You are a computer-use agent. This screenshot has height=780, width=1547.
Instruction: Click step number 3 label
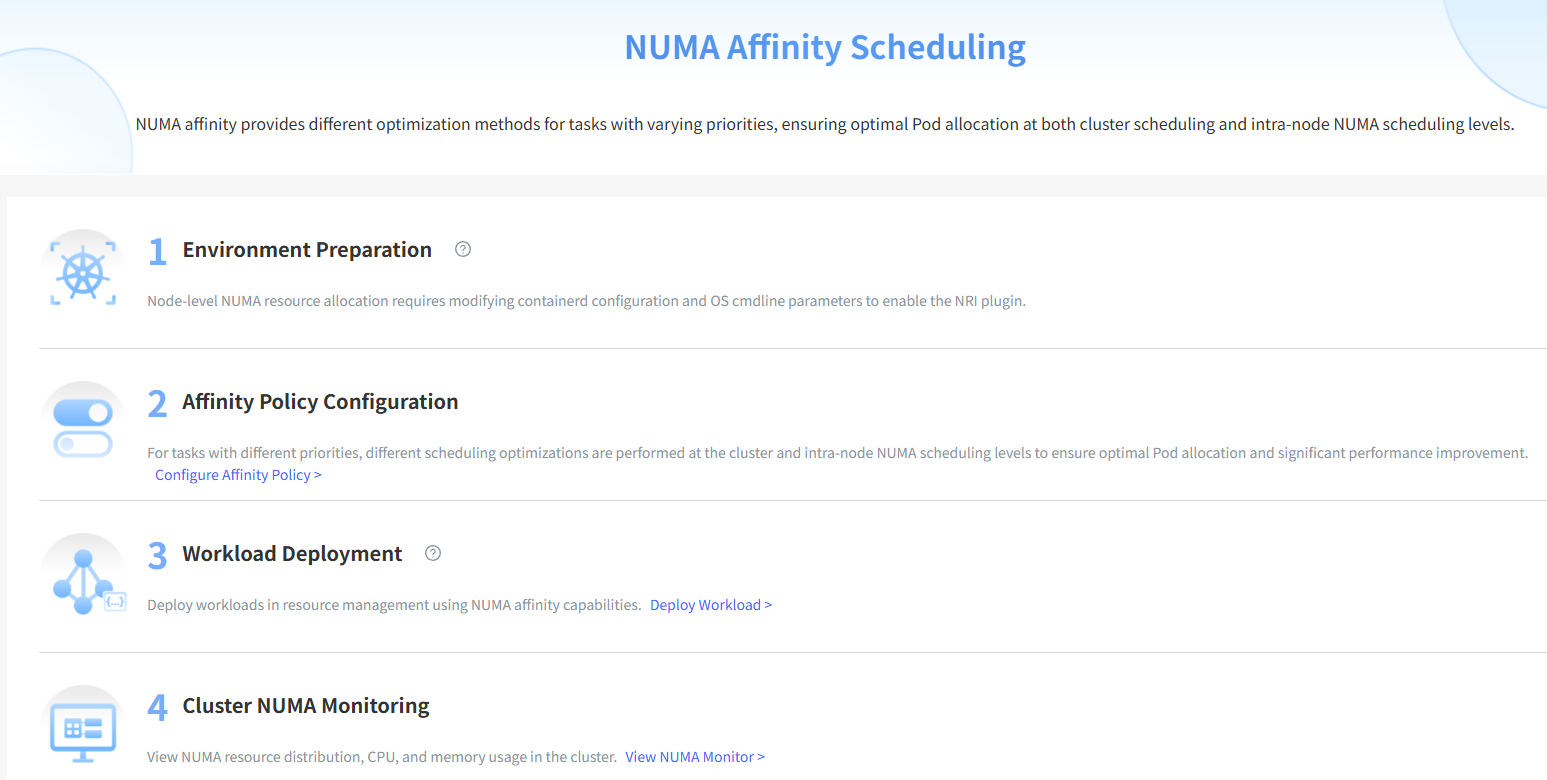pyautogui.click(x=157, y=555)
